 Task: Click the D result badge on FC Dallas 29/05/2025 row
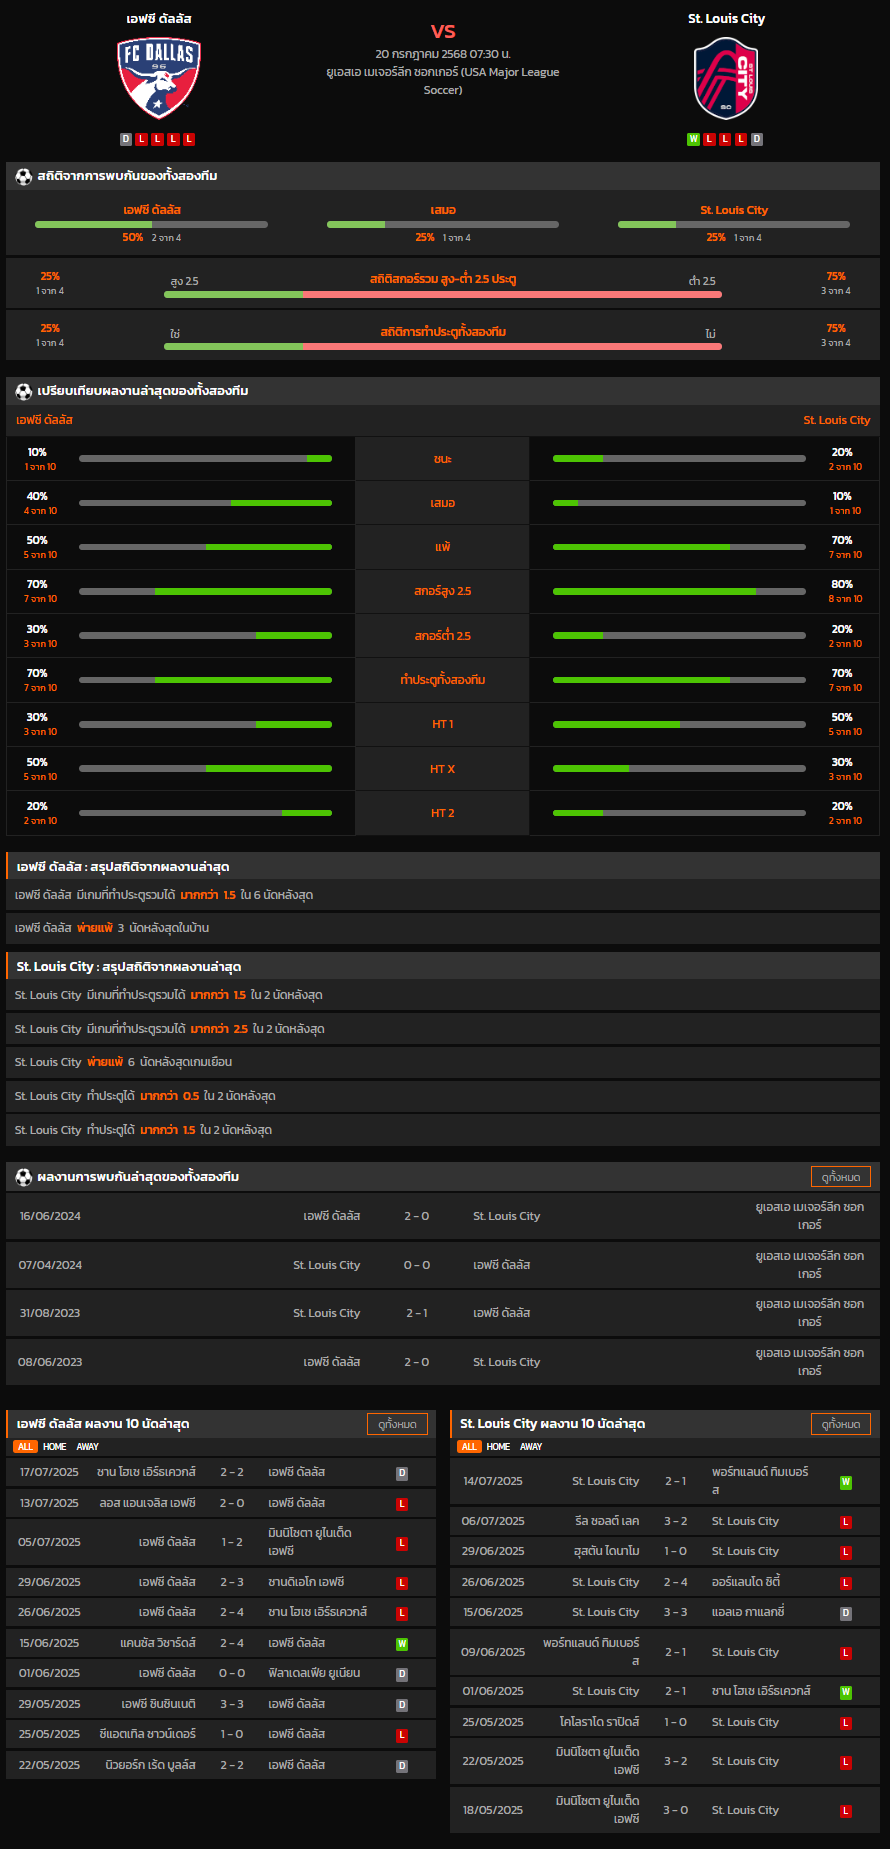[x=402, y=1705]
